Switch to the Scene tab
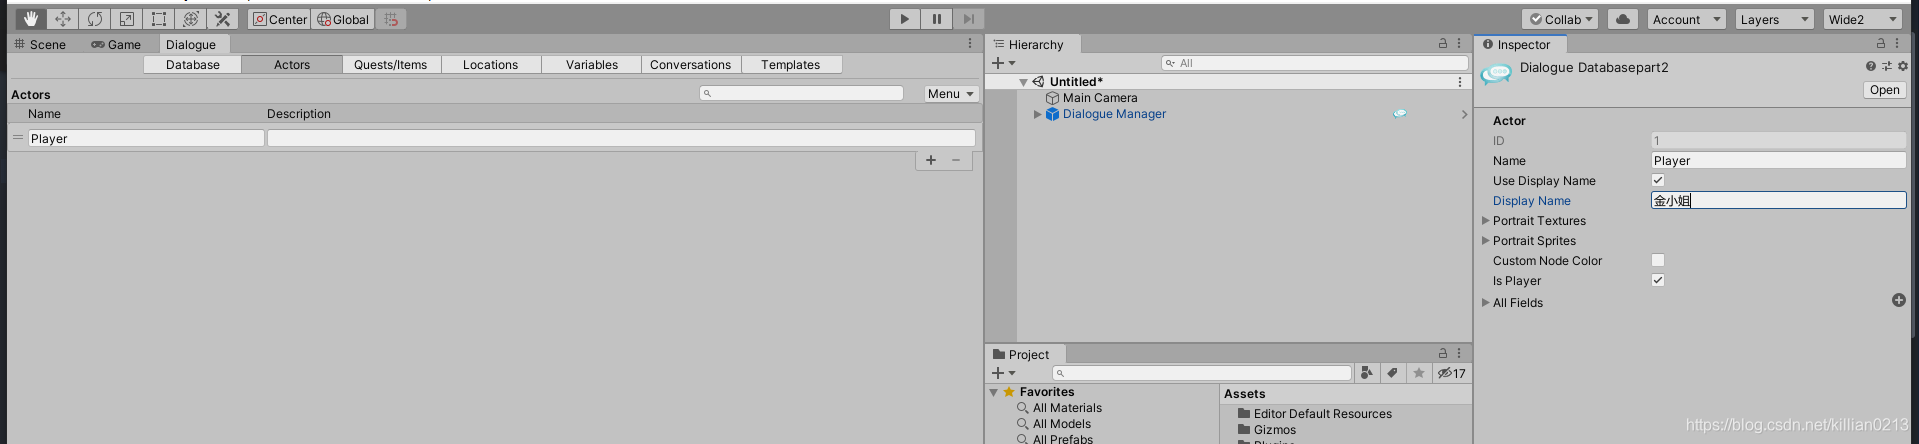The width and height of the screenshot is (1919, 444). click(40, 44)
